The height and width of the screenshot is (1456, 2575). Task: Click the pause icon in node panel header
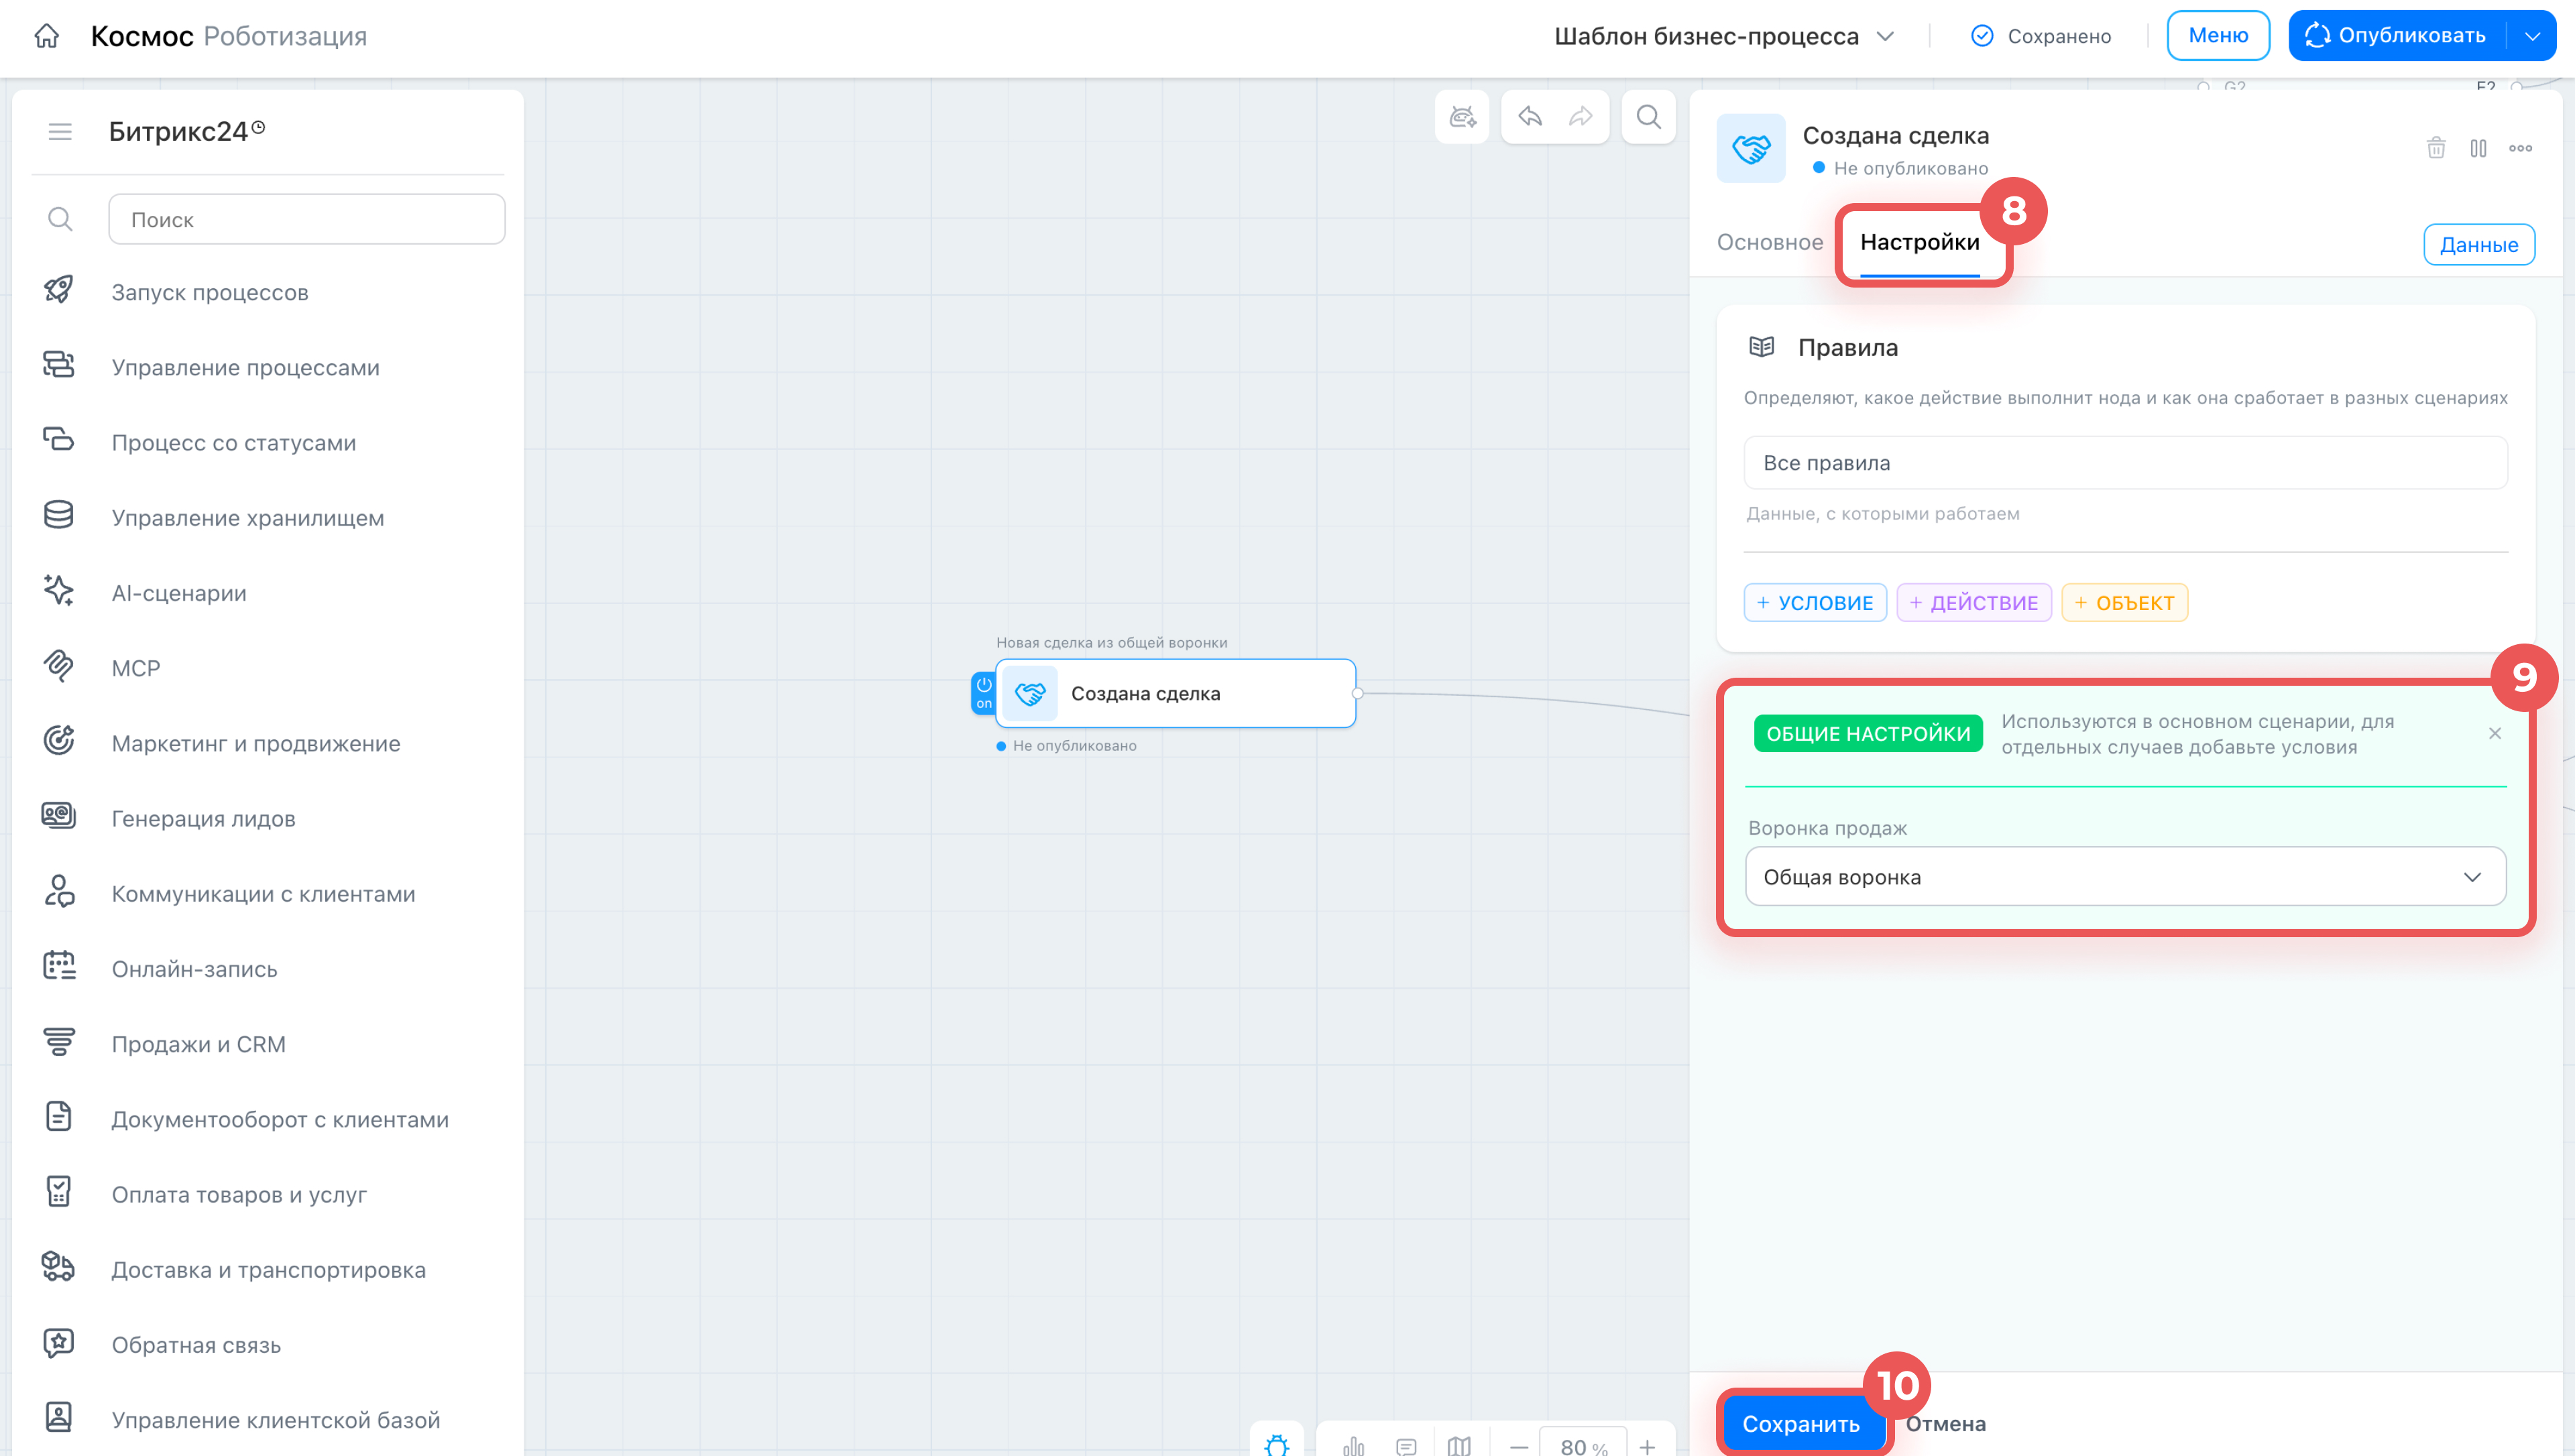[x=2478, y=148]
